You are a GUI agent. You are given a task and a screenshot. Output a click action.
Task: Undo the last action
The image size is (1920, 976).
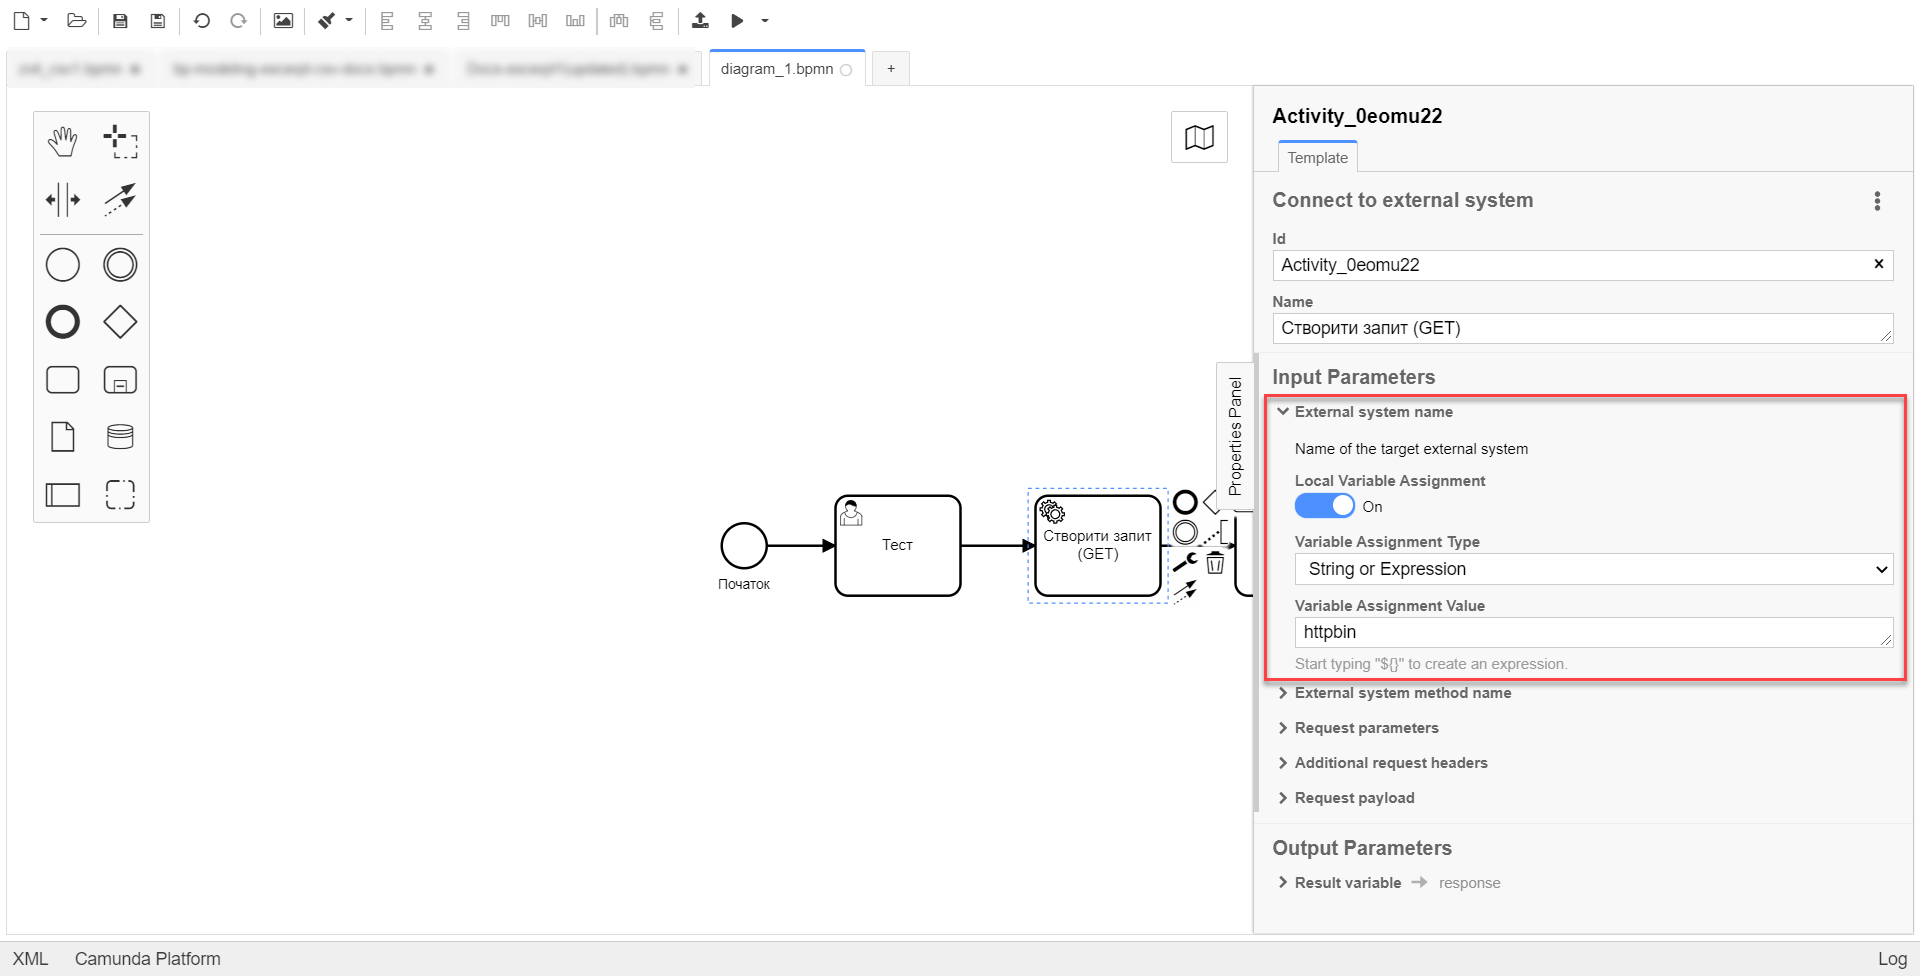pos(201,20)
